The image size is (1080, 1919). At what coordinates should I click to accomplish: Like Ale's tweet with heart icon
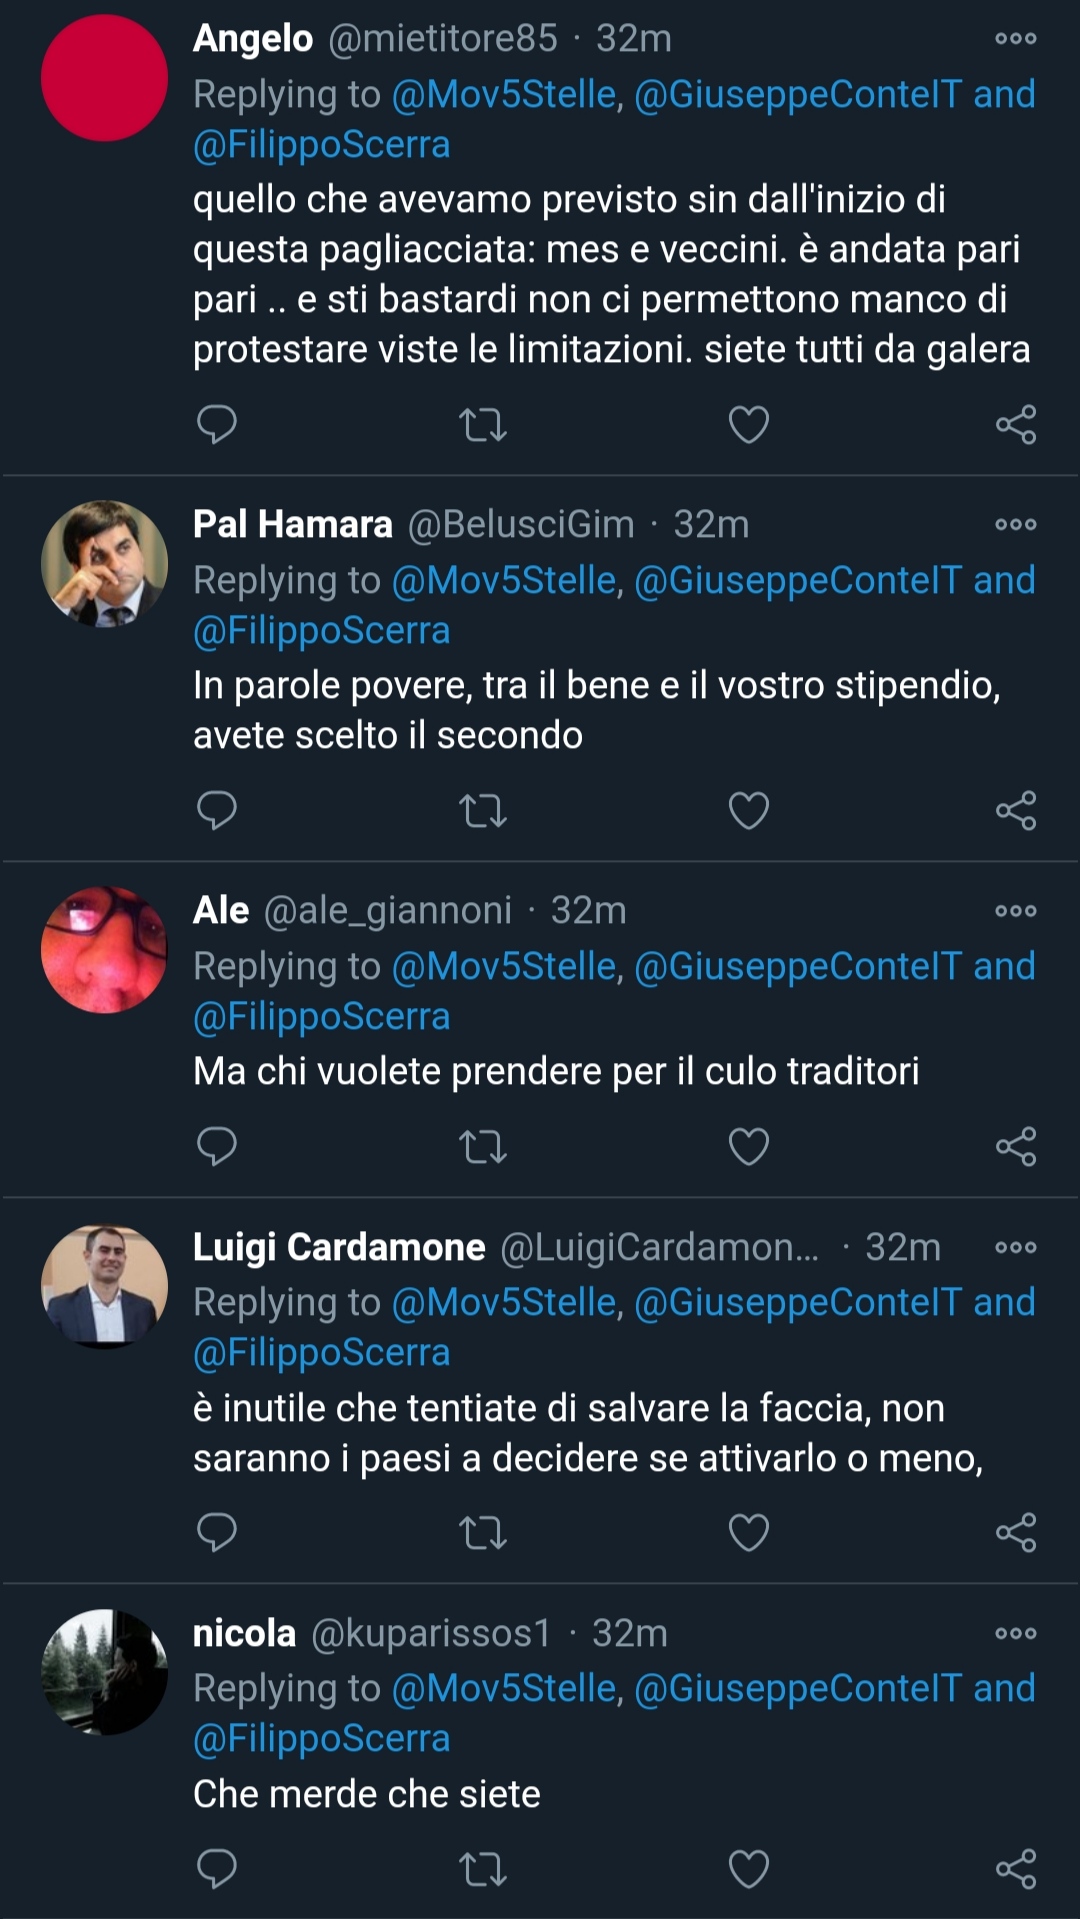749,1147
